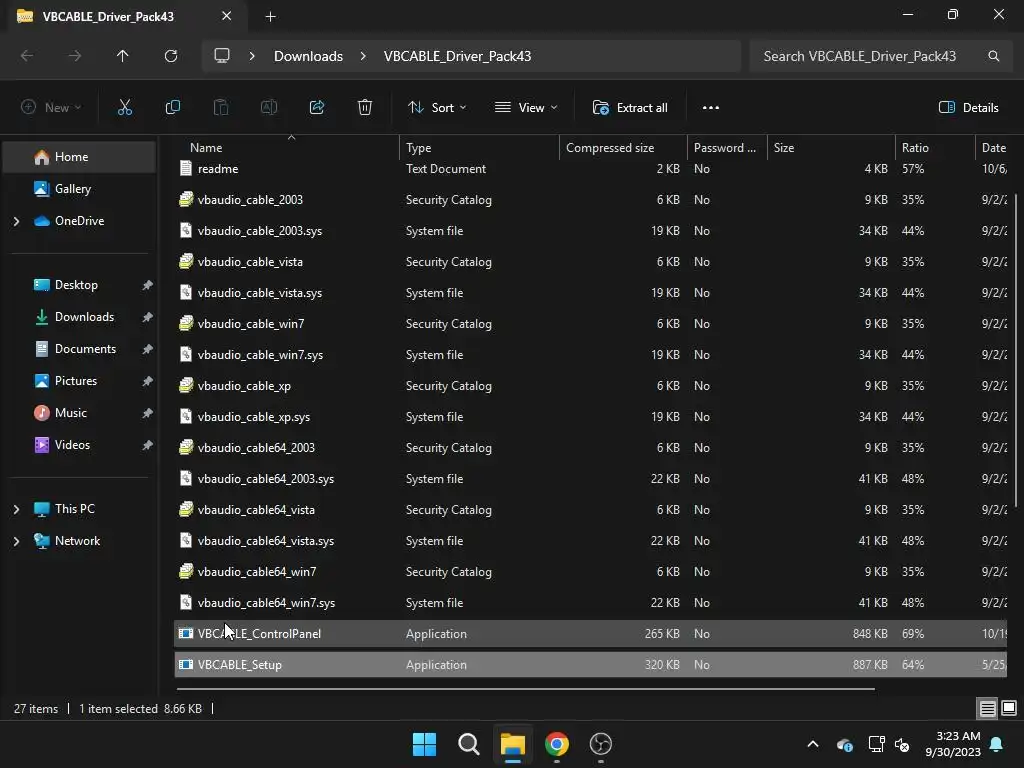1024x768 pixels.
Task: Open the Sort dropdown
Action: (x=437, y=108)
